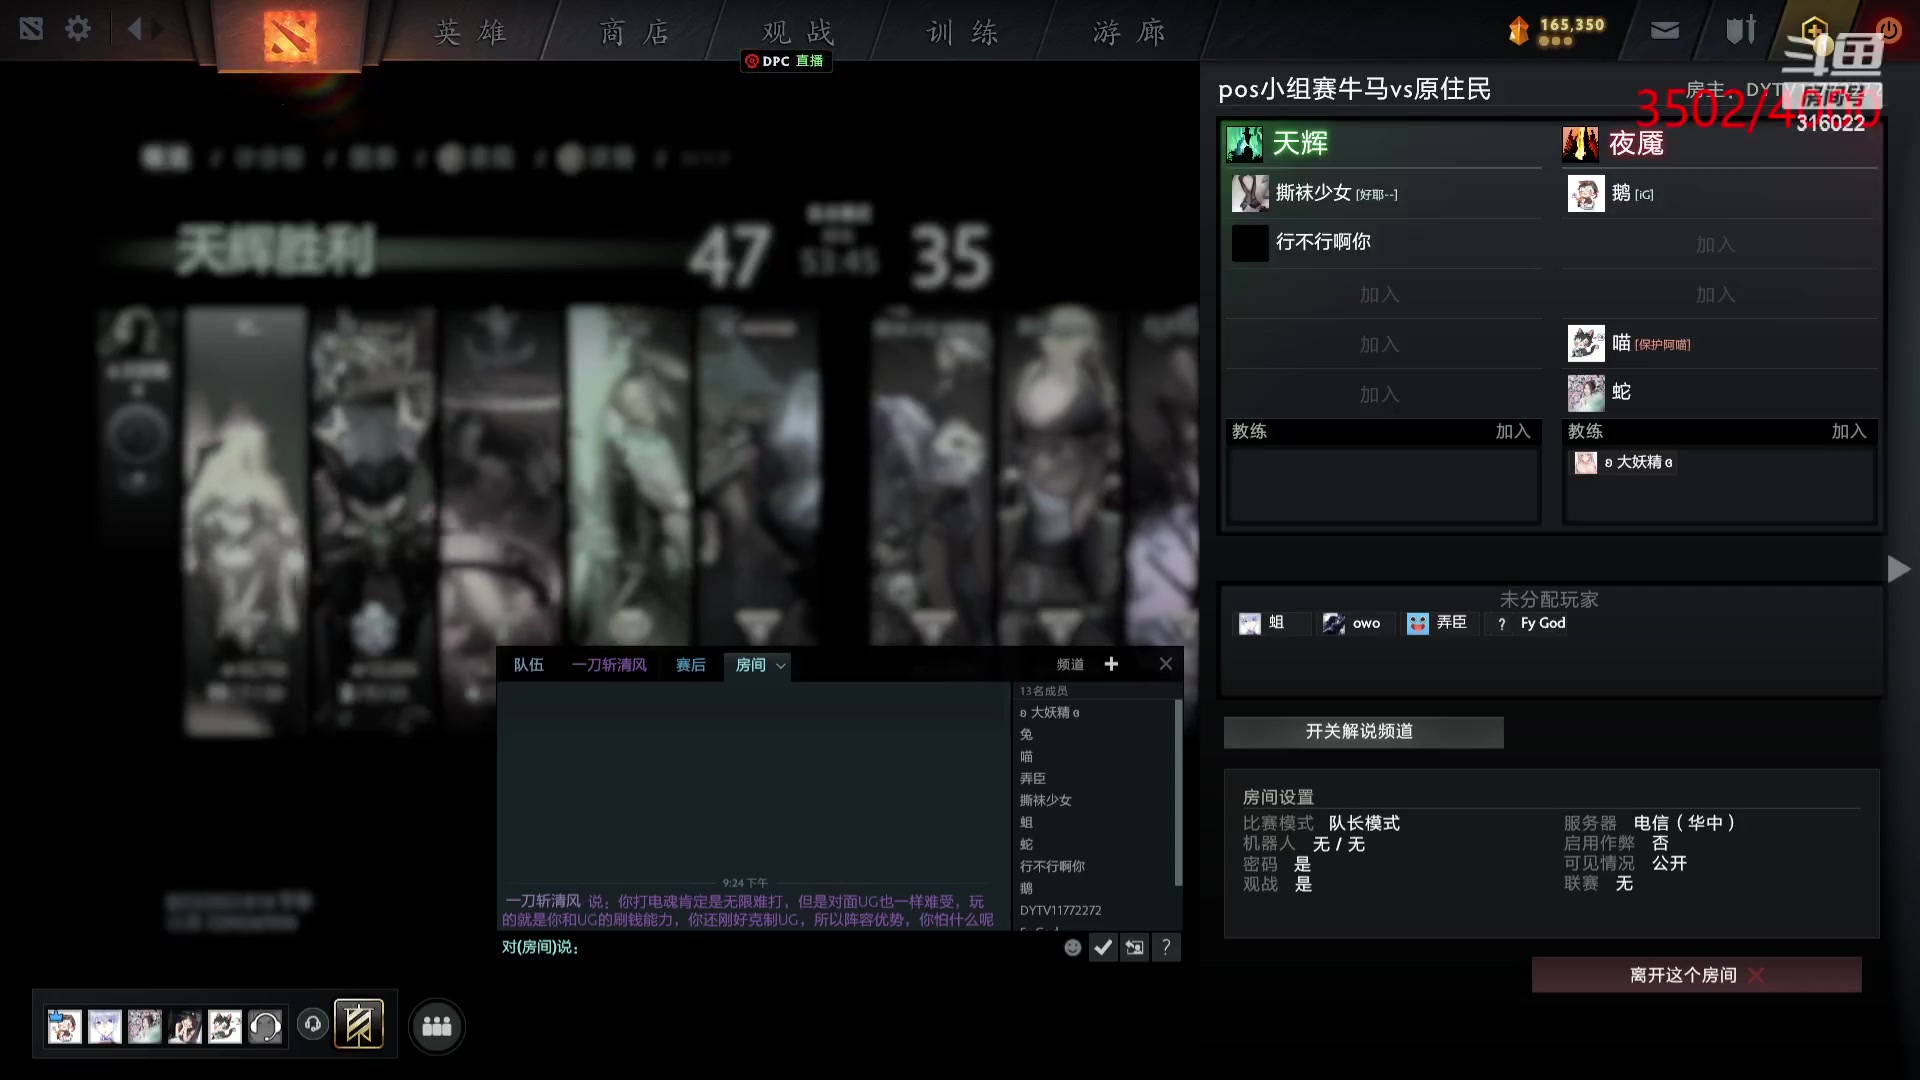Click the chat member list scrollbar

[1178, 792]
